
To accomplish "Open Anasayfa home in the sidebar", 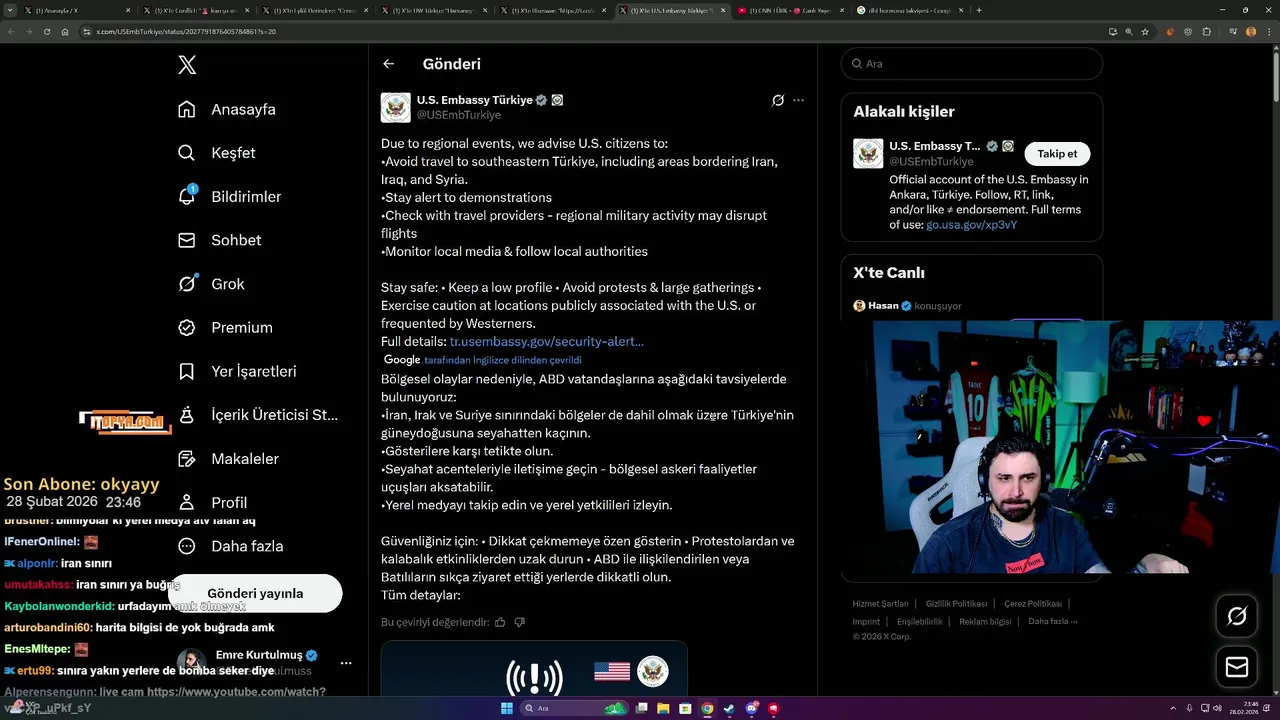I will pyautogui.click(x=226, y=109).
